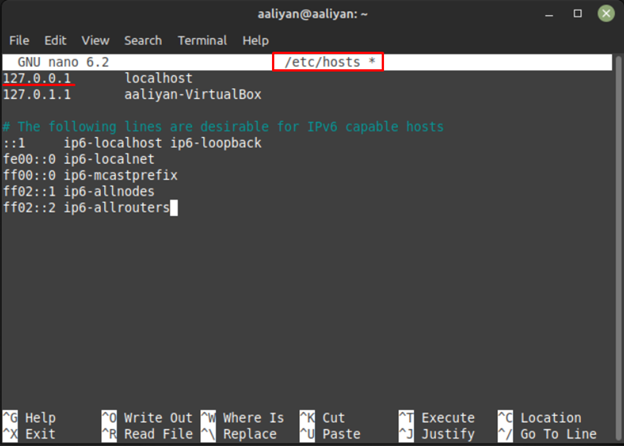Image resolution: width=624 pixels, height=446 pixels.
Task: Click the ff00::0 ip6-mcastprefix line
Action: pyautogui.click(x=90, y=175)
